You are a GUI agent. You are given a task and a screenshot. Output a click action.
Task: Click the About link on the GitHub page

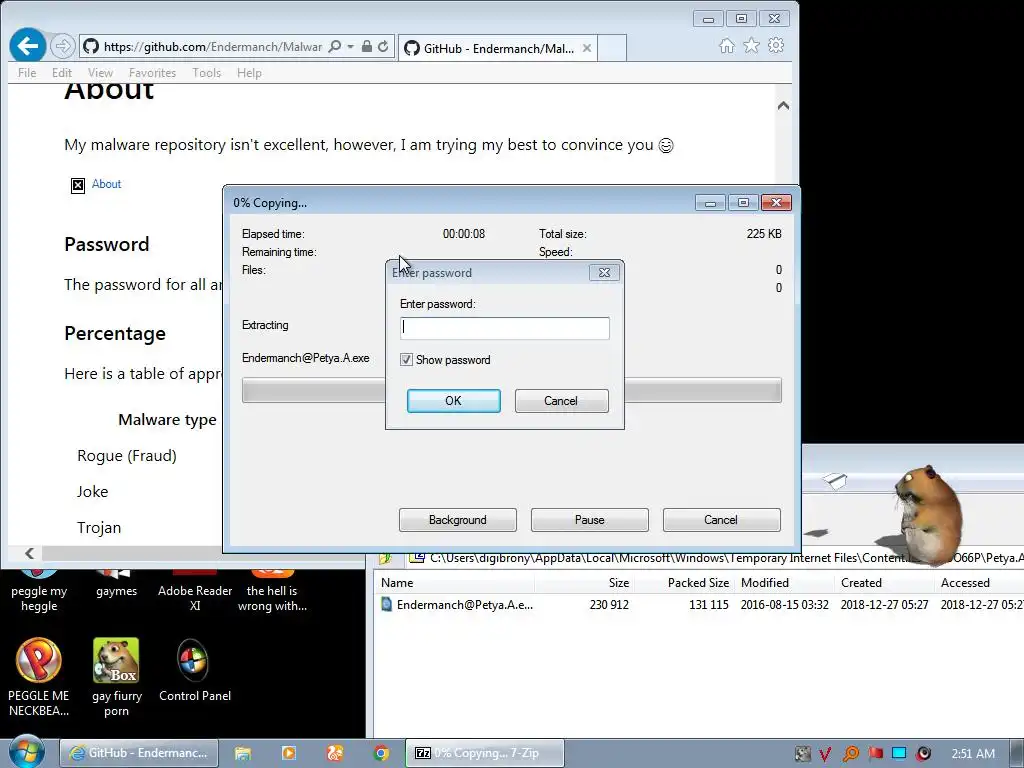(106, 184)
